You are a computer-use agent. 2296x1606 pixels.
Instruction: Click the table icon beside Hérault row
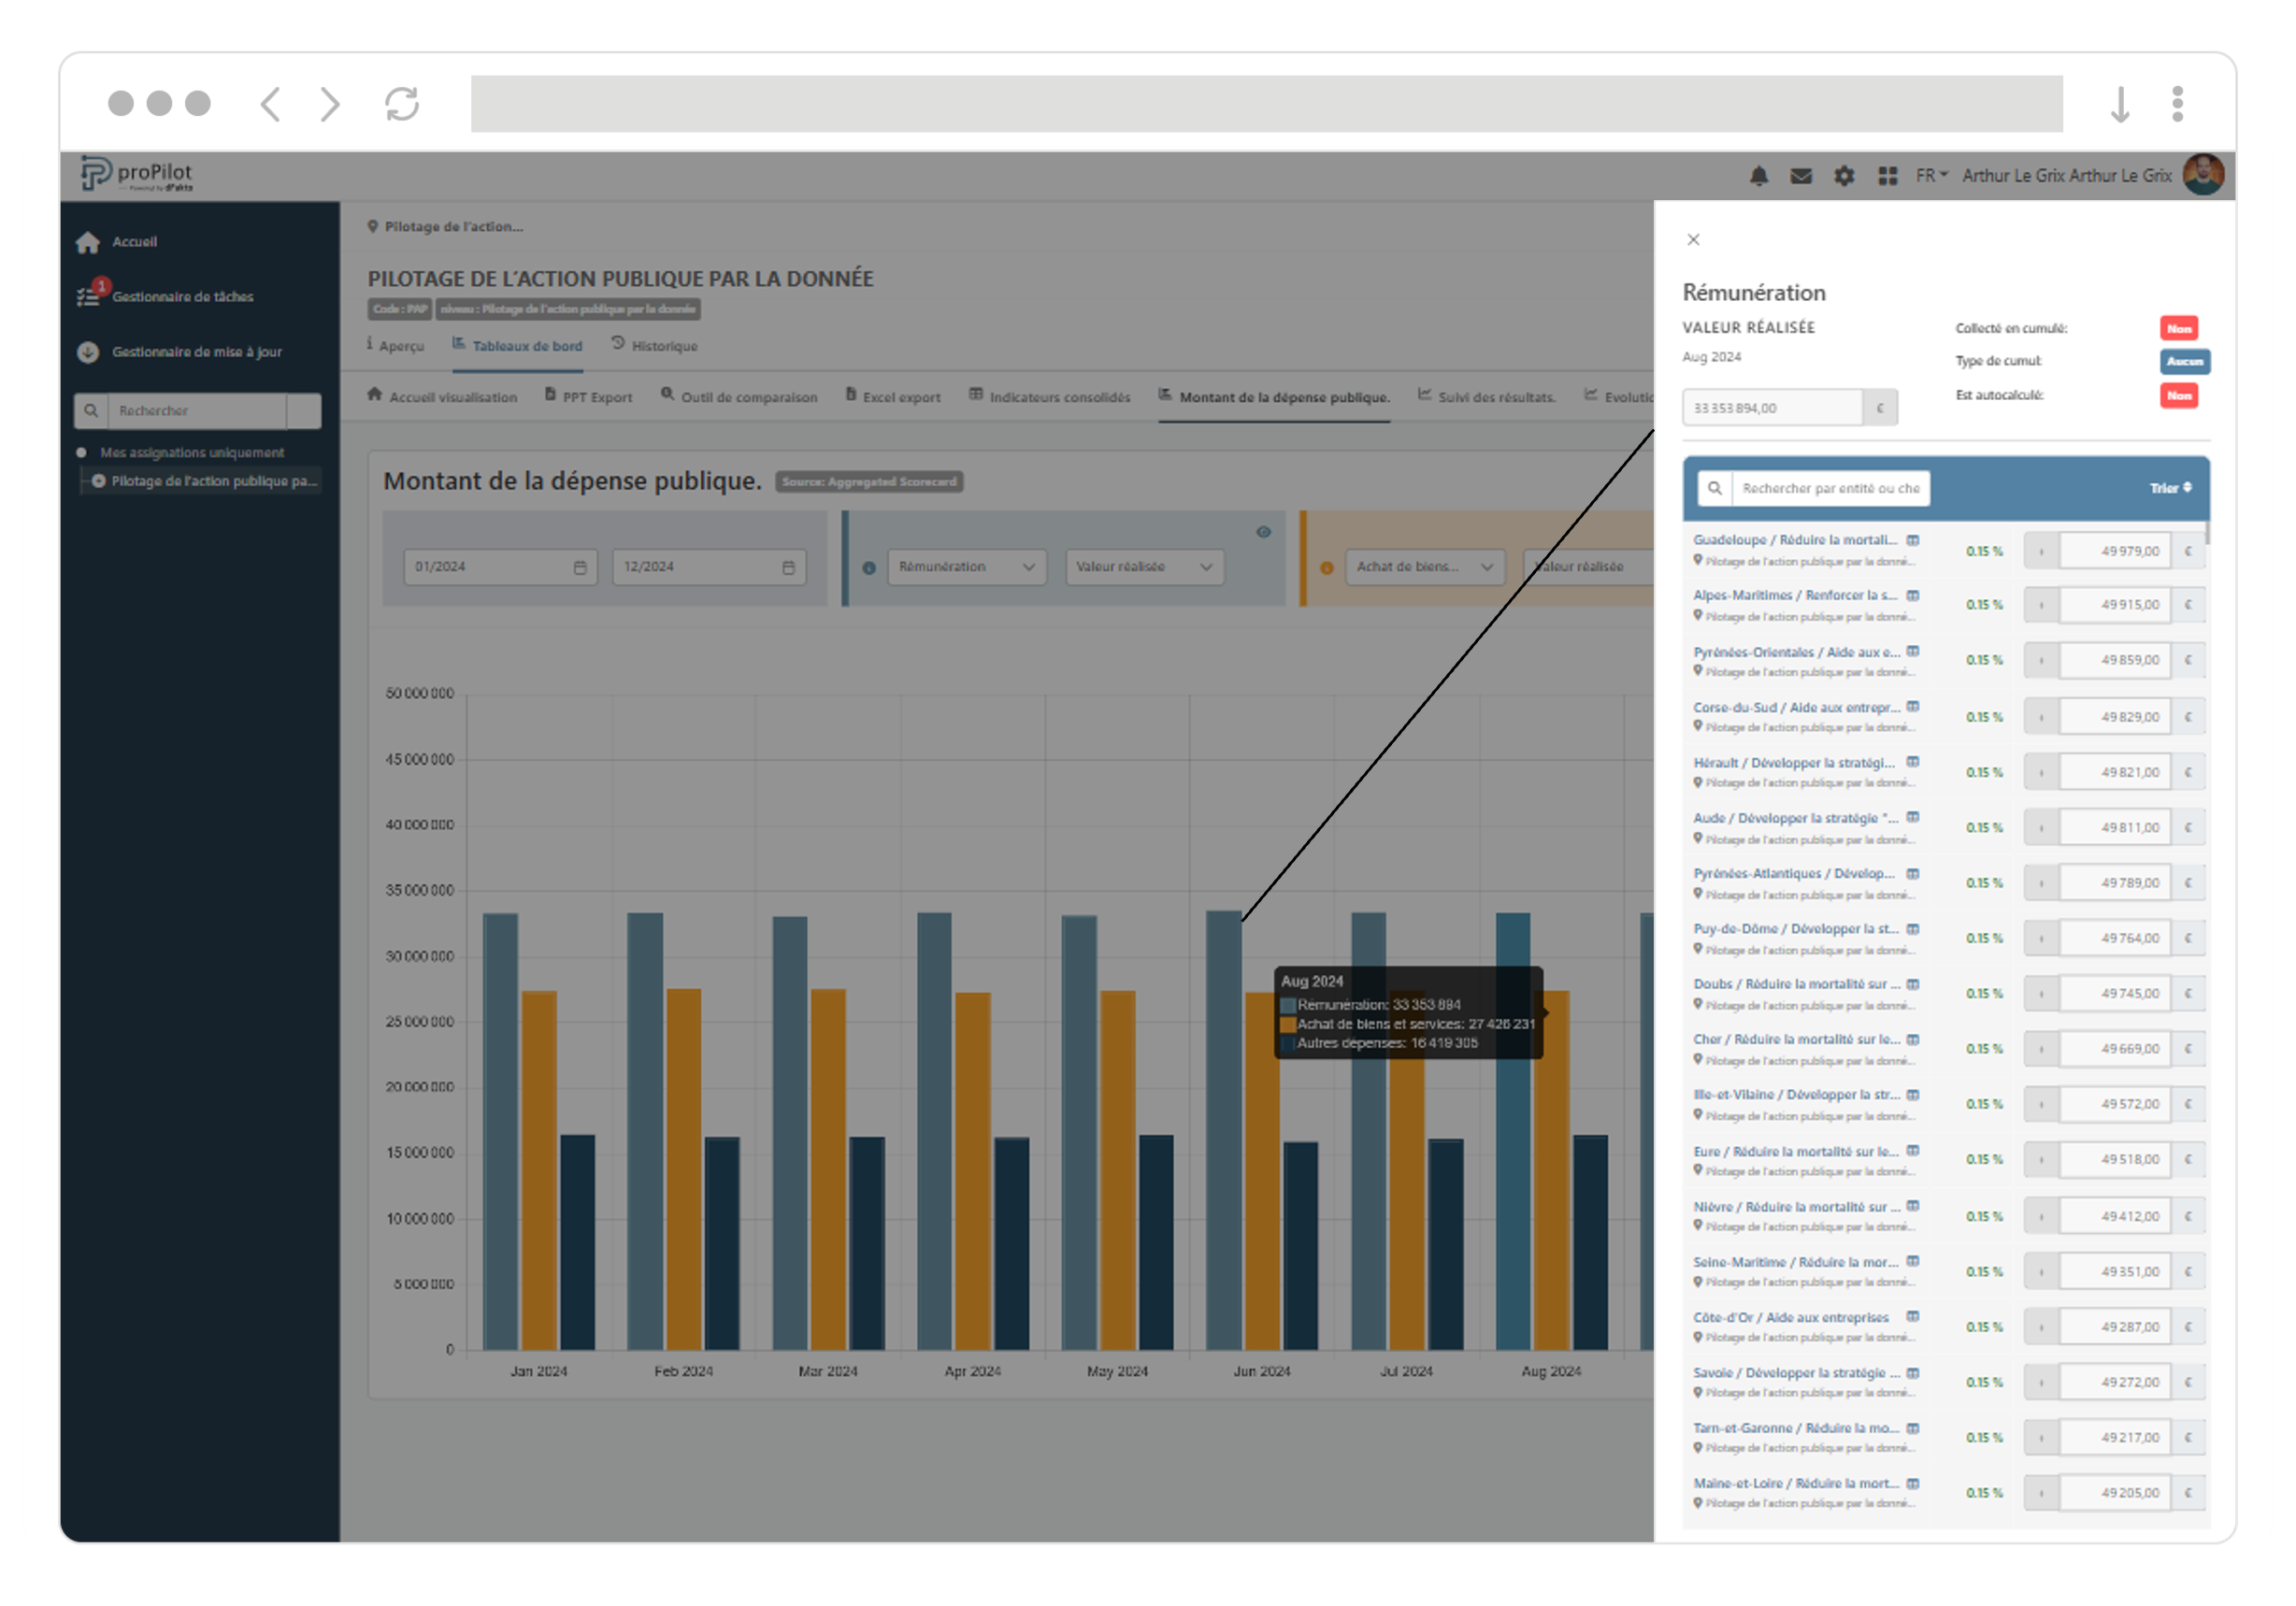point(1912,763)
